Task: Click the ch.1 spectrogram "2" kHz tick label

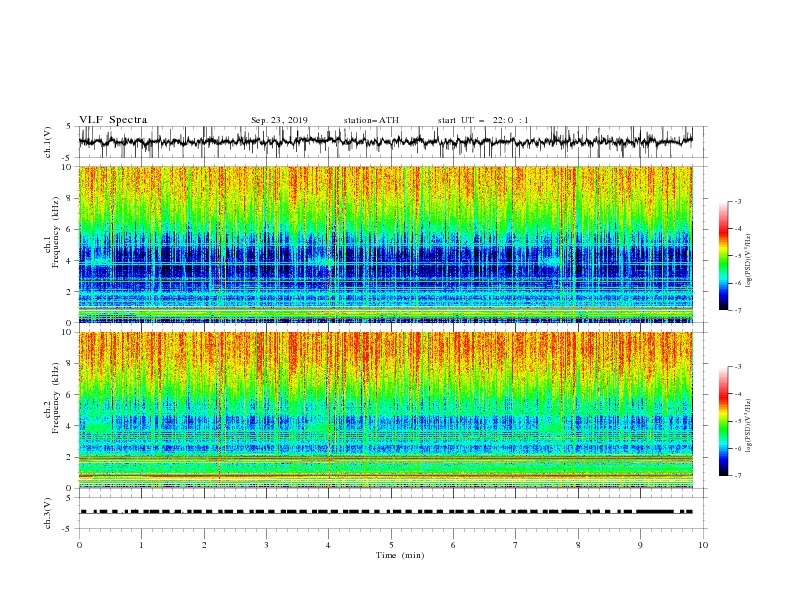Action: pyautogui.click(x=69, y=292)
